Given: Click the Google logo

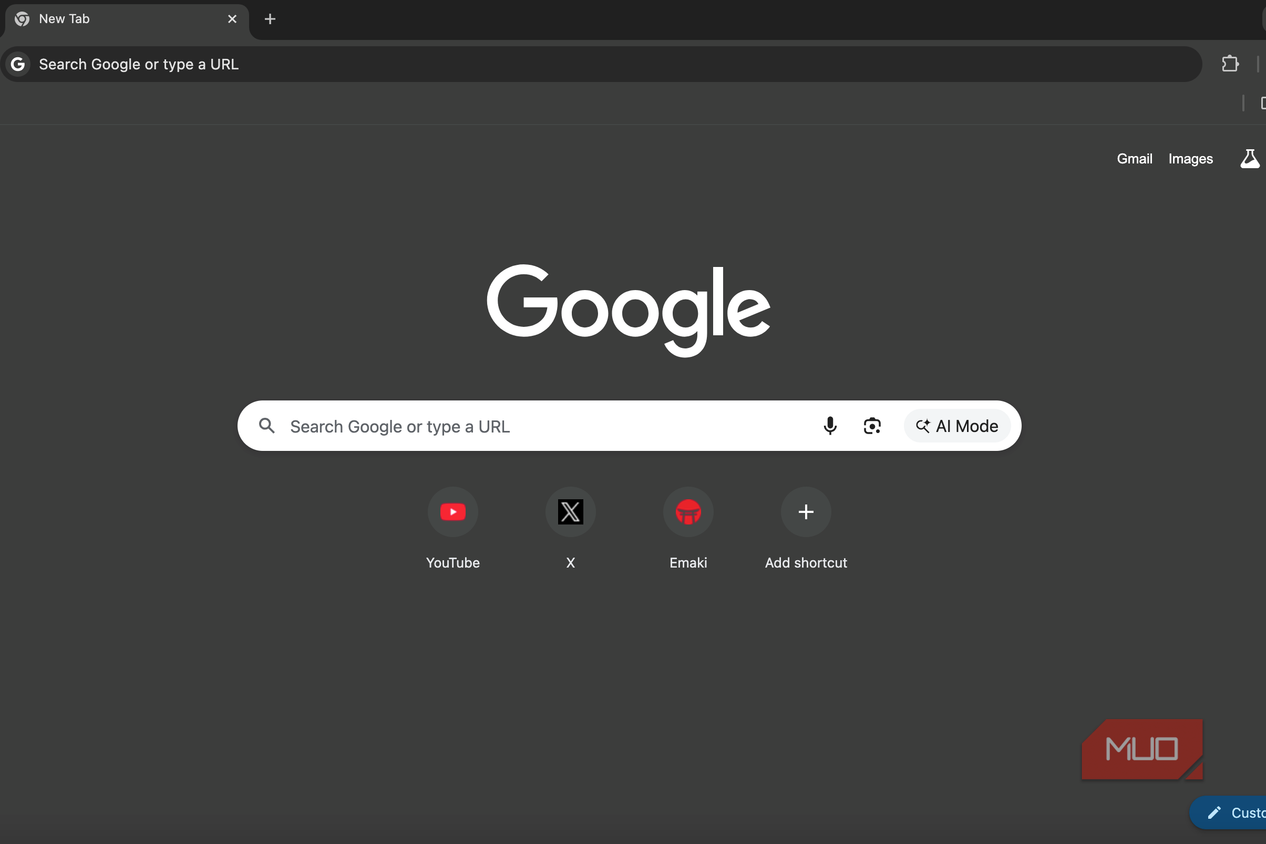Looking at the screenshot, I should (629, 310).
